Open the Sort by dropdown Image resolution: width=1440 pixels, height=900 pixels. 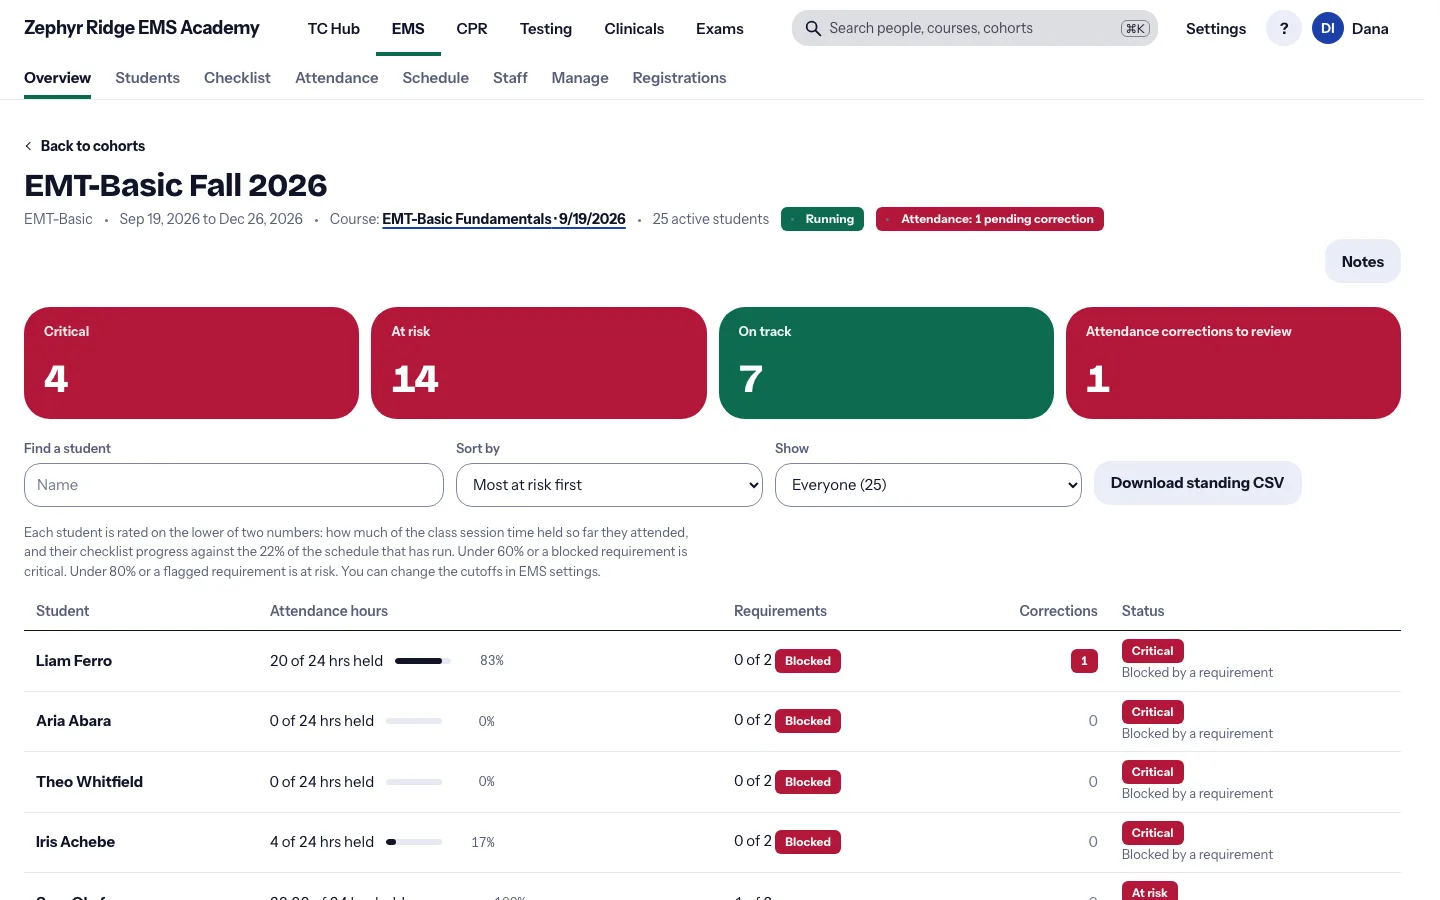point(609,485)
